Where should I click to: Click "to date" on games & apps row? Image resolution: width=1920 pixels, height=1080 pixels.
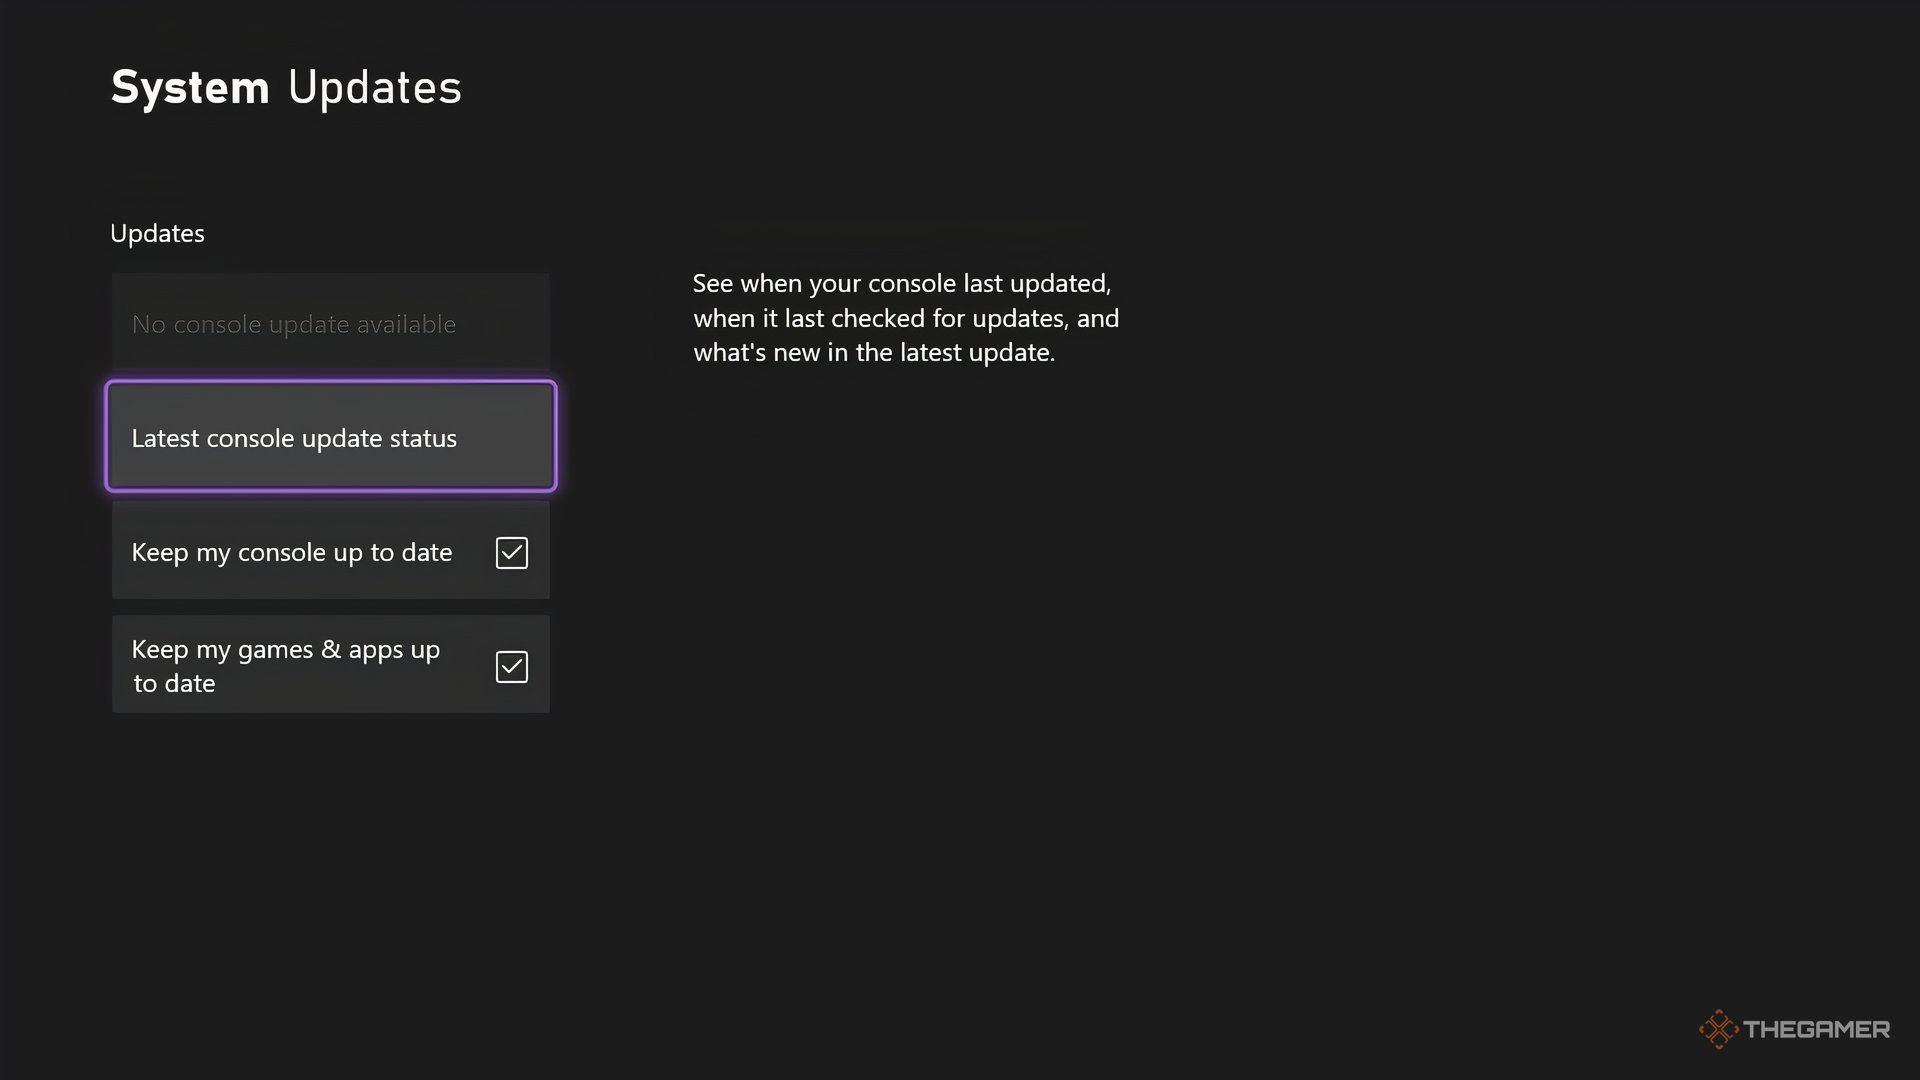(x=175, y=684)
